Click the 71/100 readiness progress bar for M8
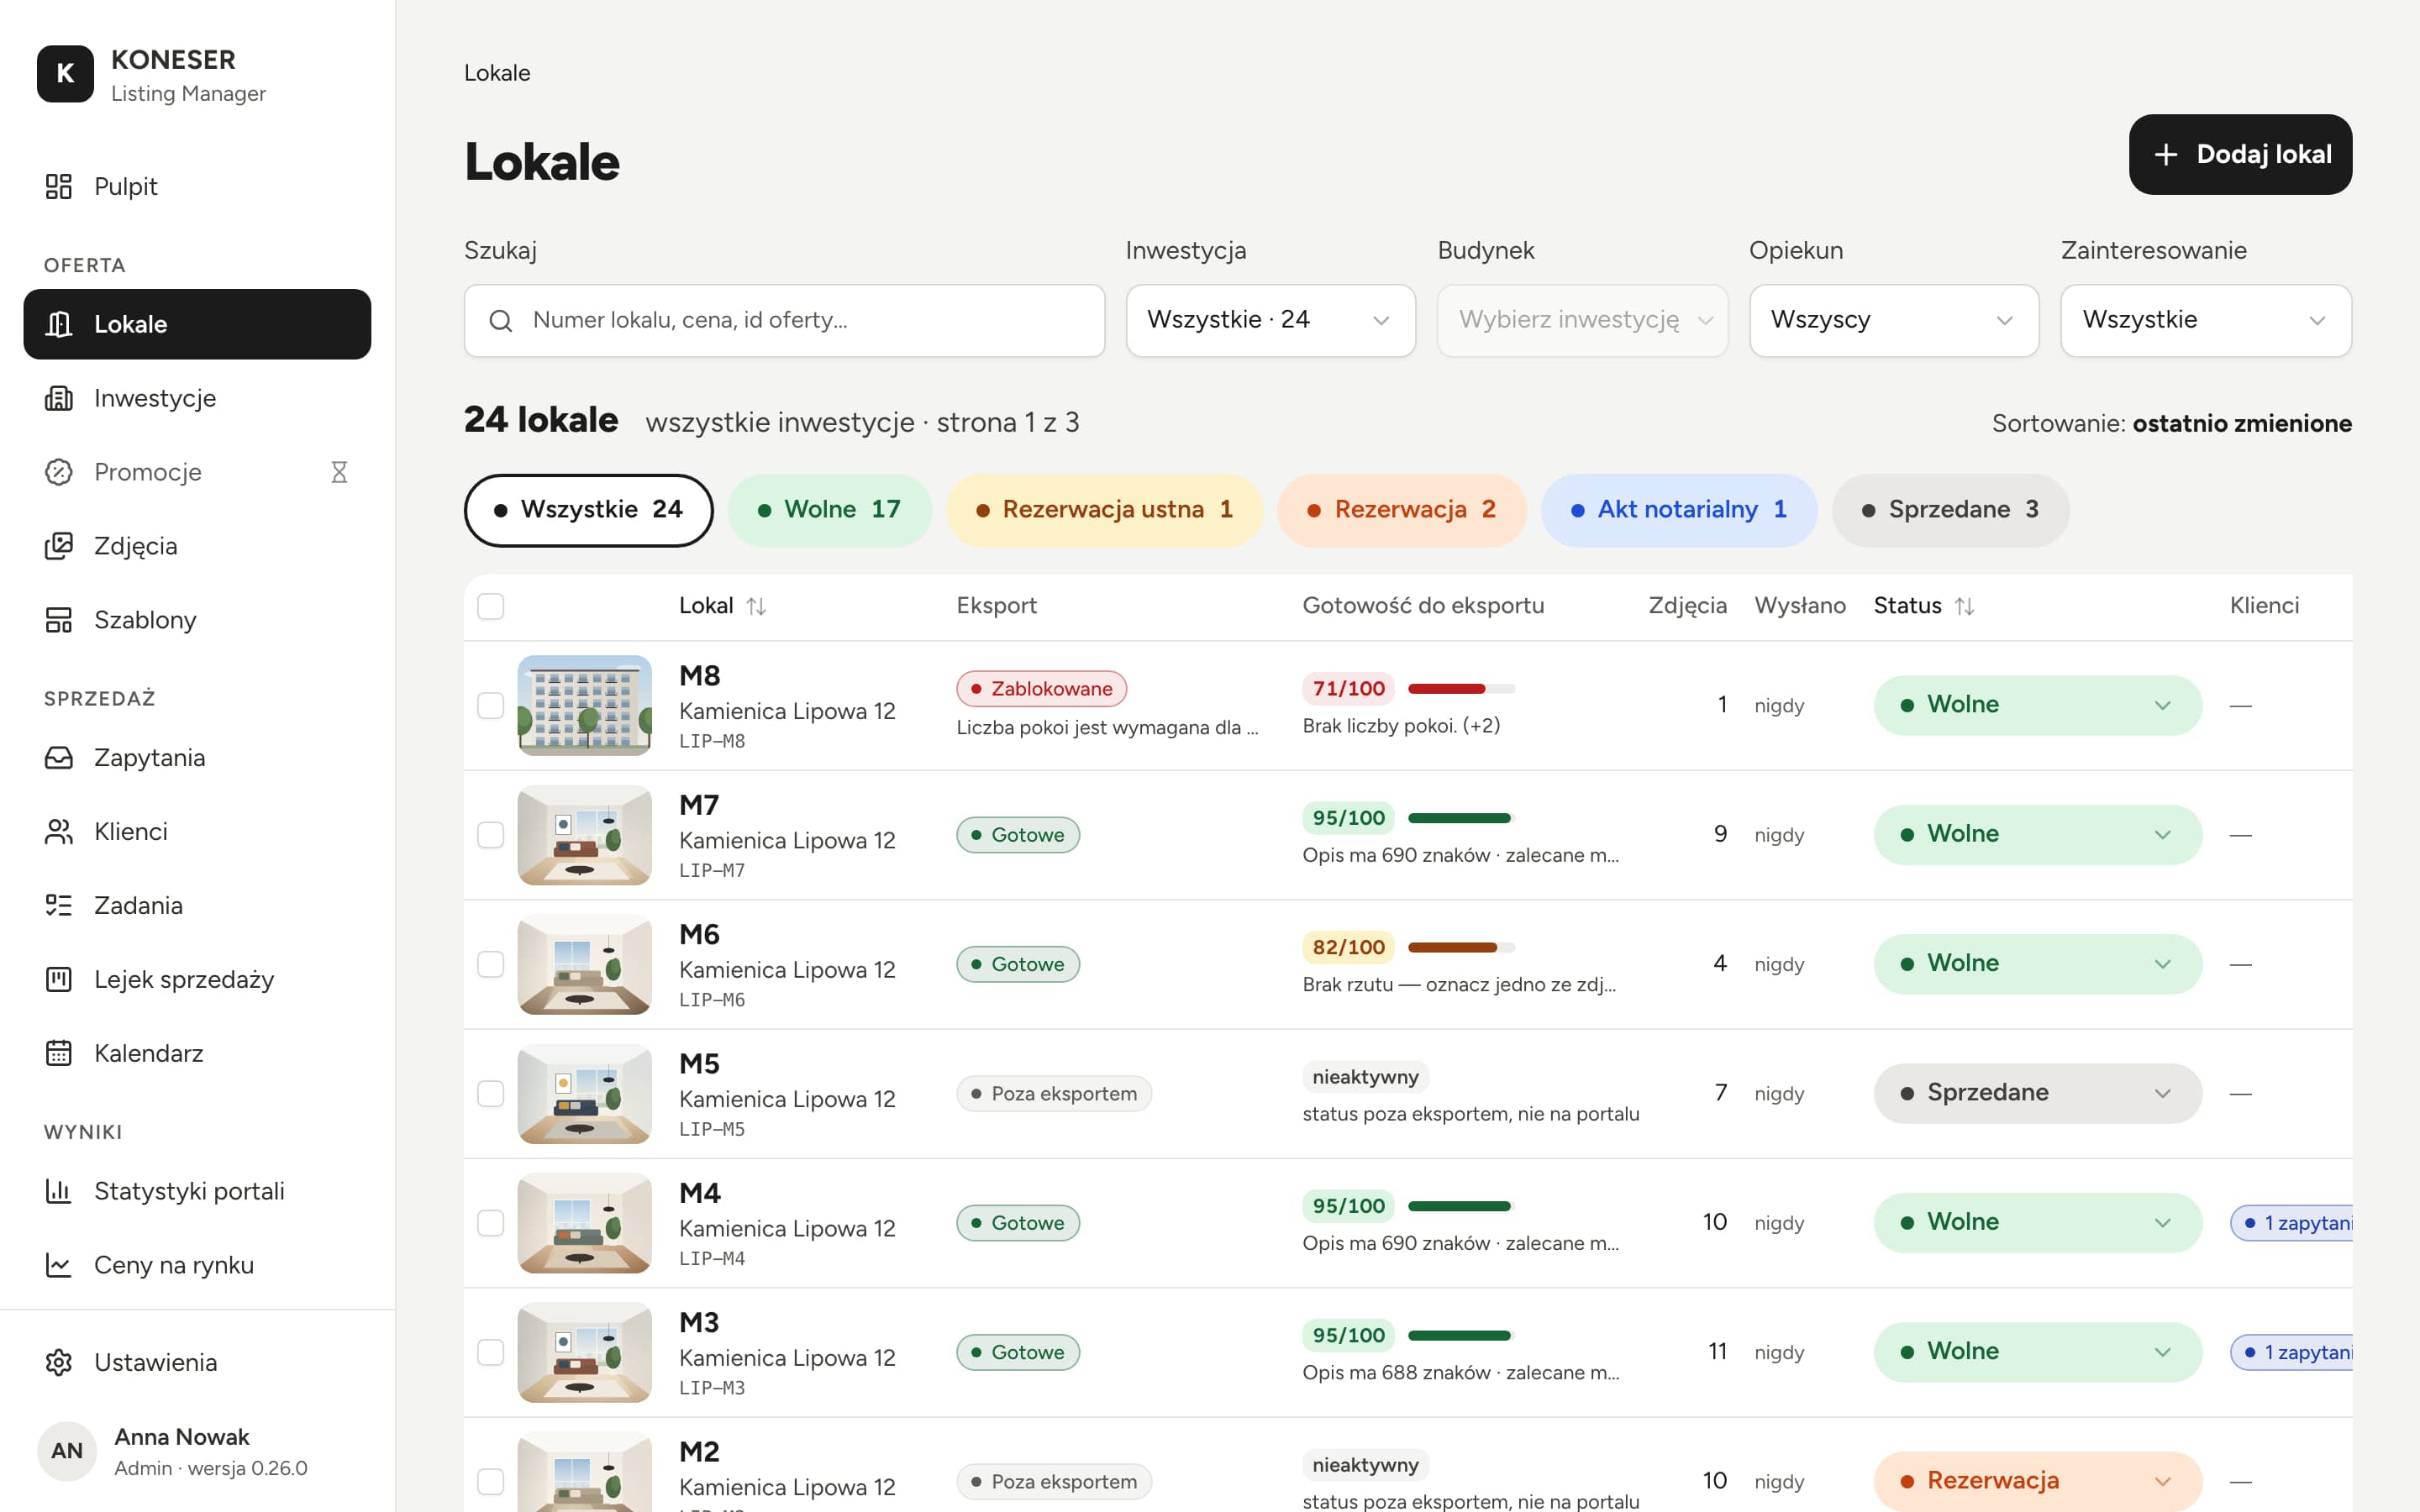 (1461, 689)
